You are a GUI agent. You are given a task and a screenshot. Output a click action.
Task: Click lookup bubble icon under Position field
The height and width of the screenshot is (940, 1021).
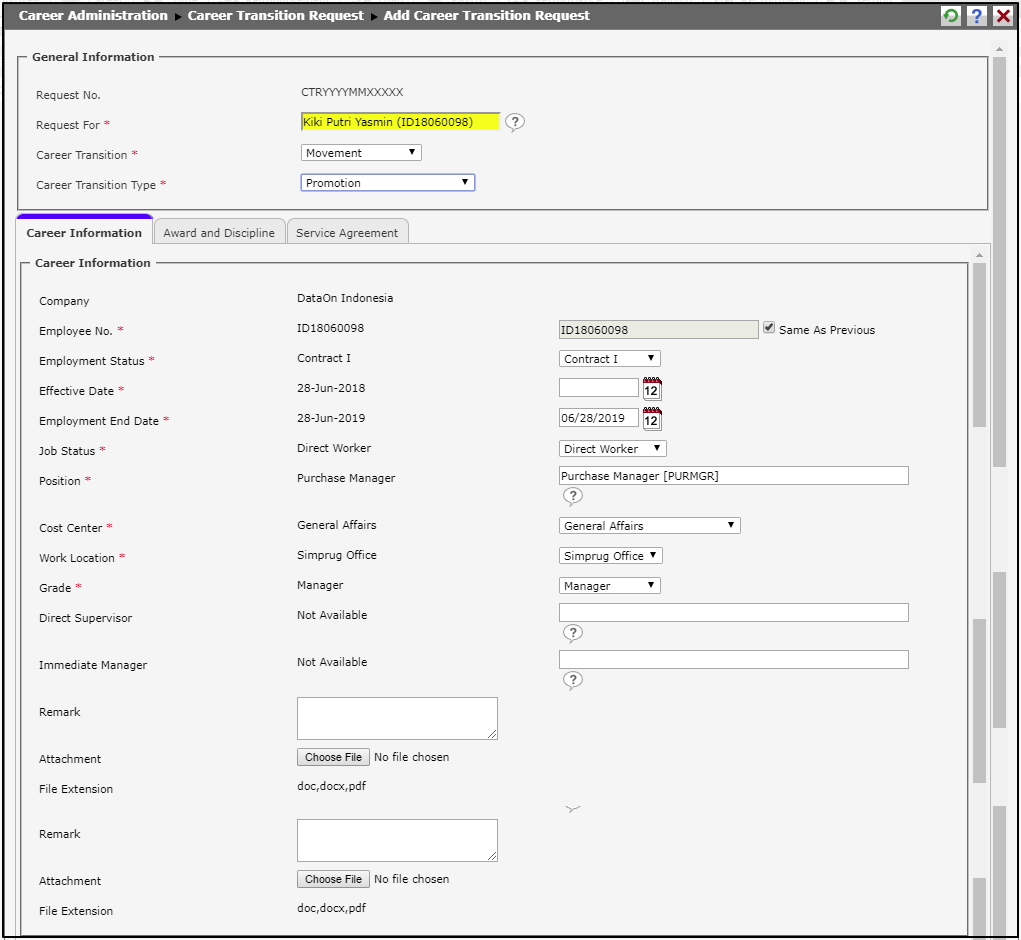point(572,496)
